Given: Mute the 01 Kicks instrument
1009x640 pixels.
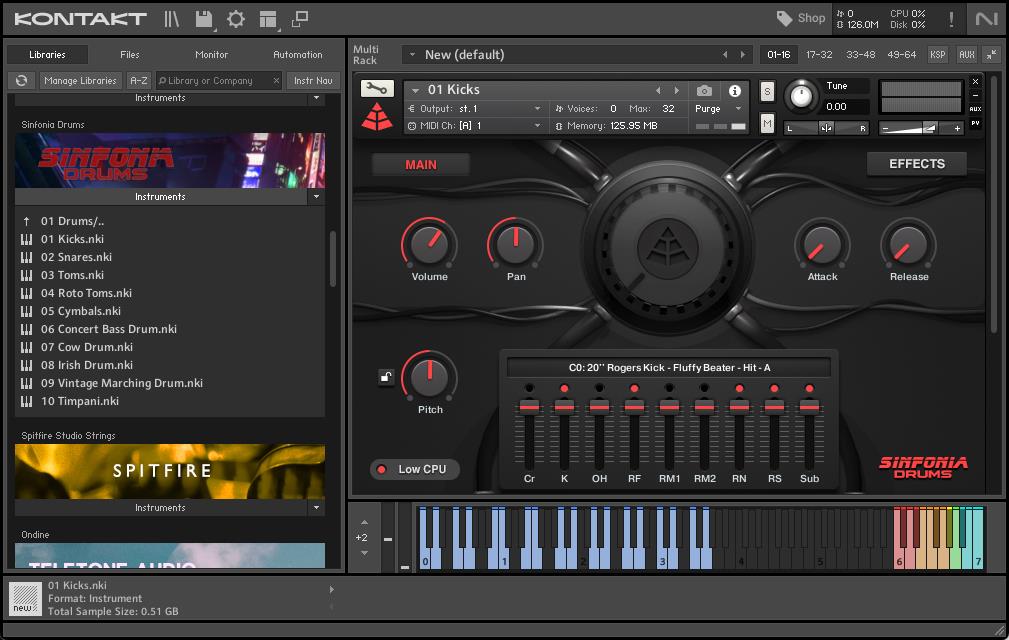Looking at the screenshot, I should click(x=767, y=123).
